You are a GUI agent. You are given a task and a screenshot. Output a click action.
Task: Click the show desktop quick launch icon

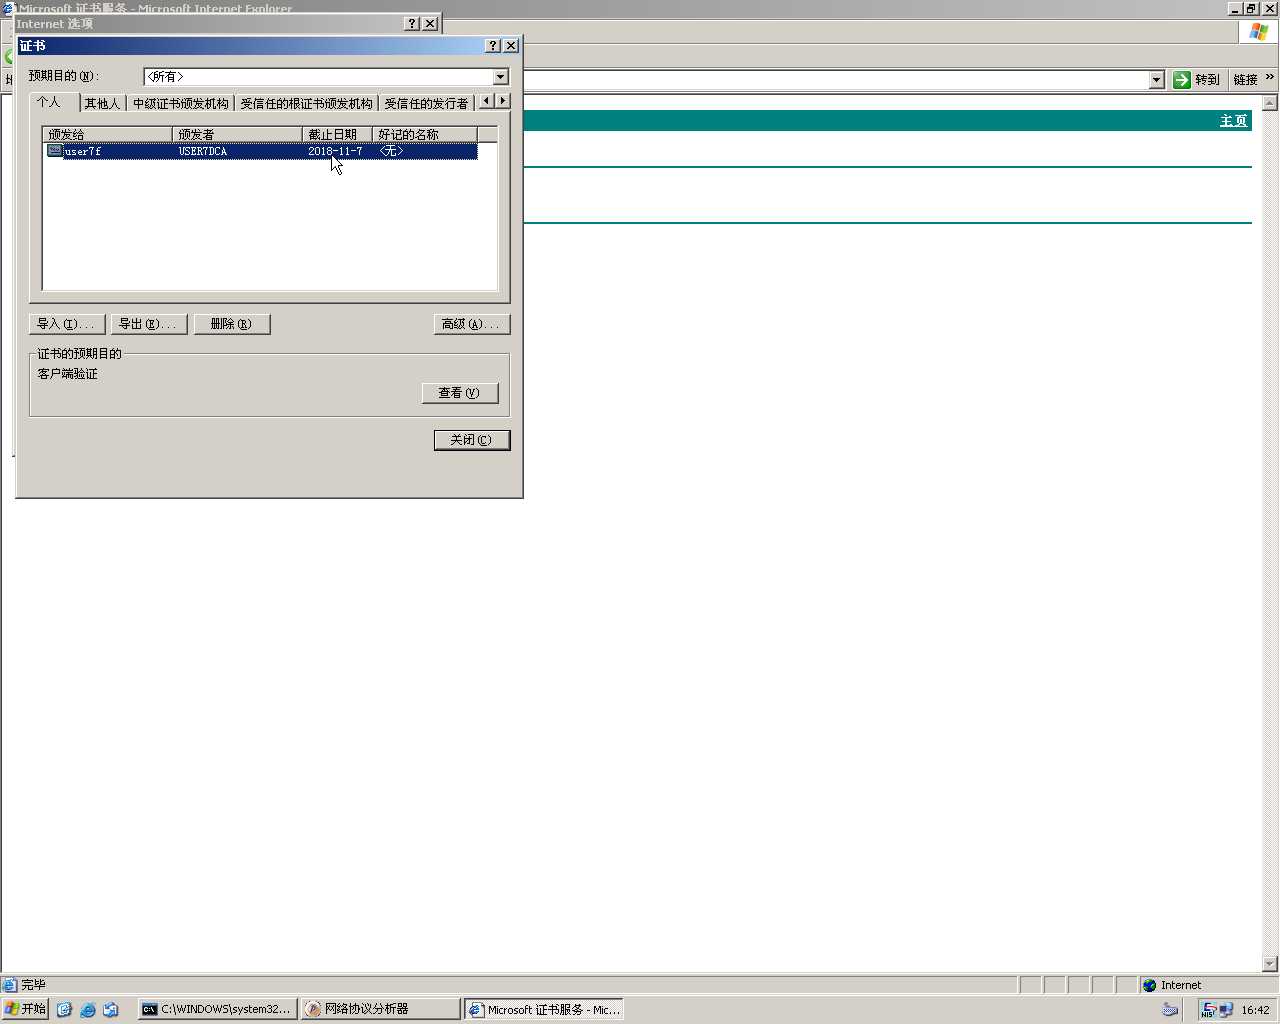[111, 1010]
